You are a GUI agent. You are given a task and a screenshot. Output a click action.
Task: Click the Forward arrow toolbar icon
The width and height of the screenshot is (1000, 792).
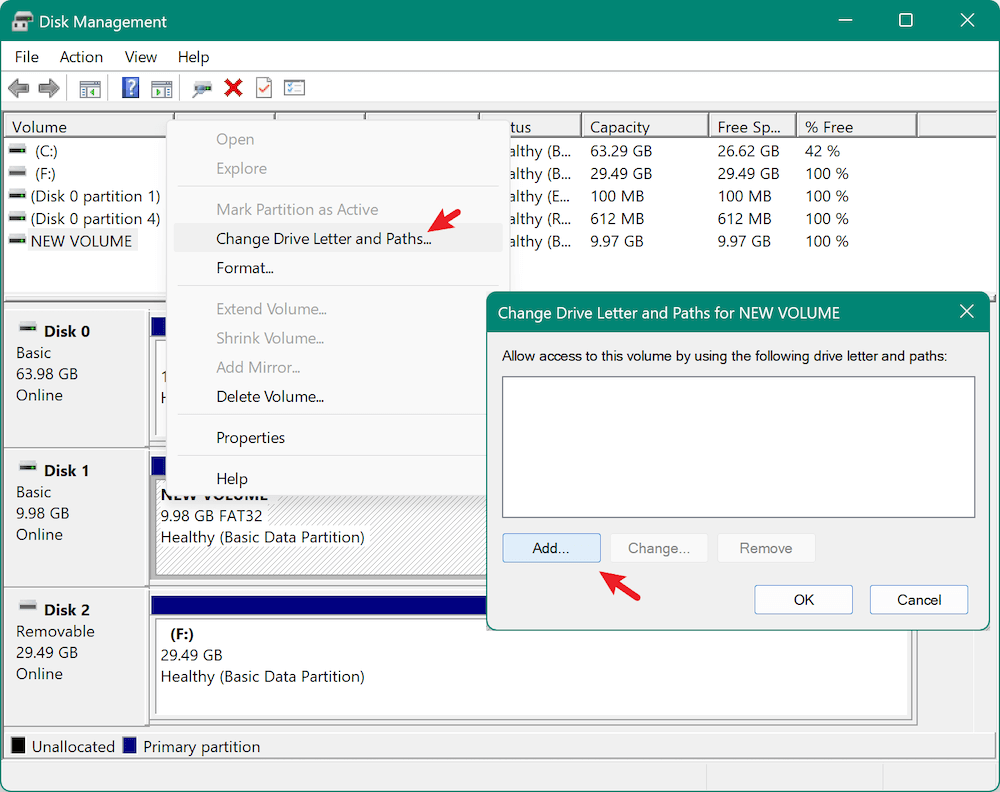click(47, 88)
